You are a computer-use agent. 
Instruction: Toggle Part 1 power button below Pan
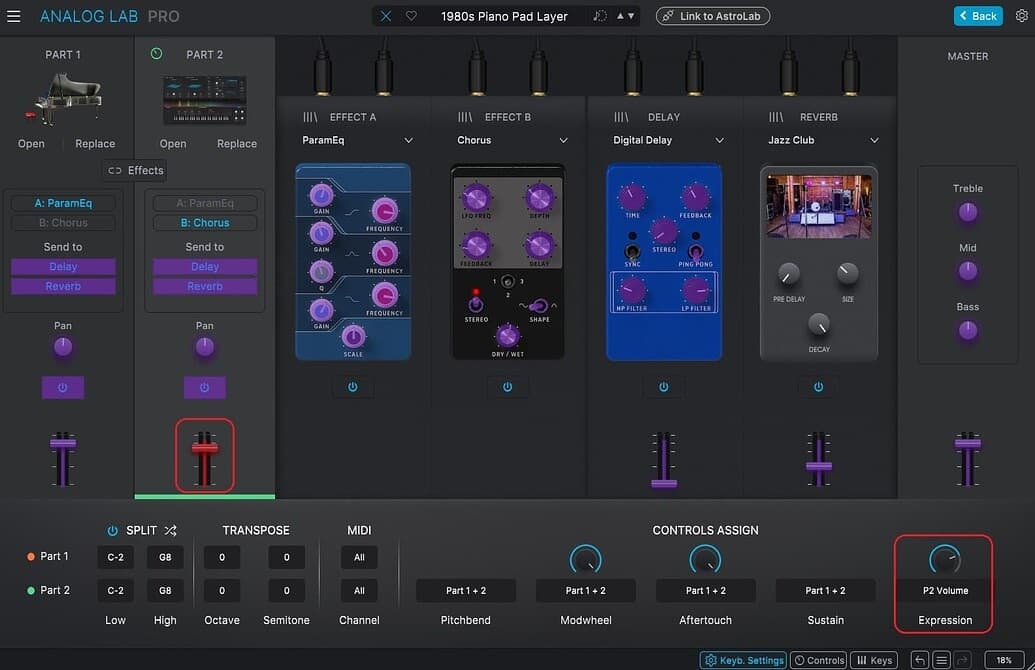(63, 387)
